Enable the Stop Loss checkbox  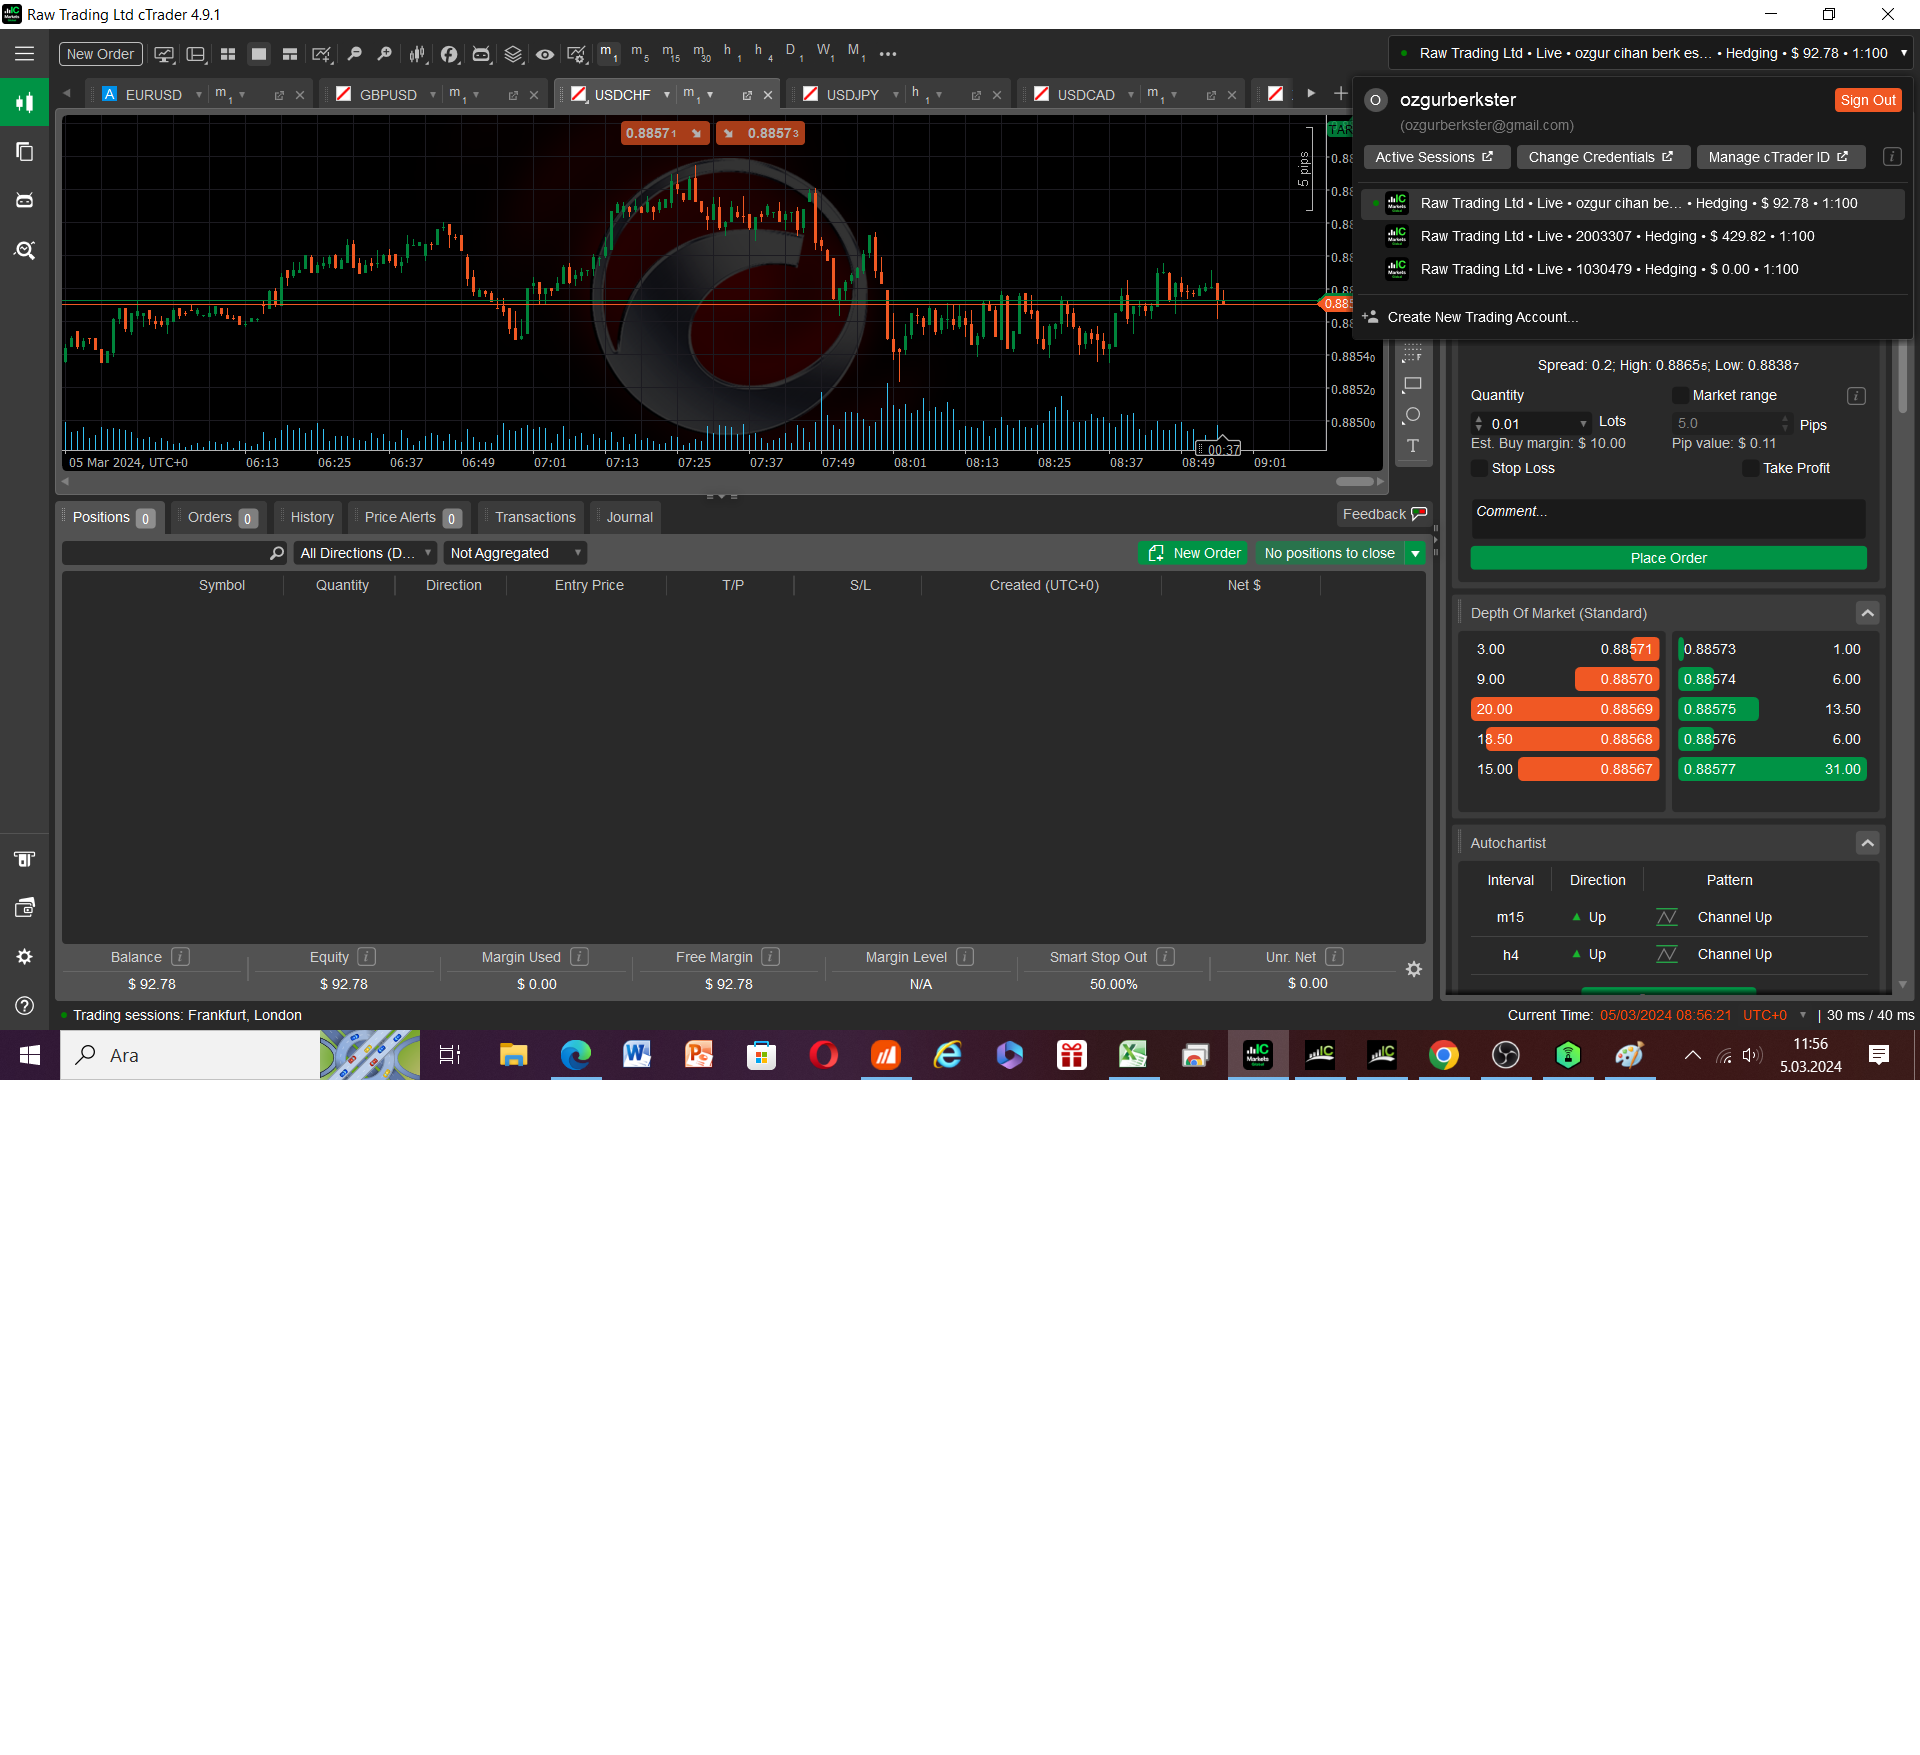1479,468
